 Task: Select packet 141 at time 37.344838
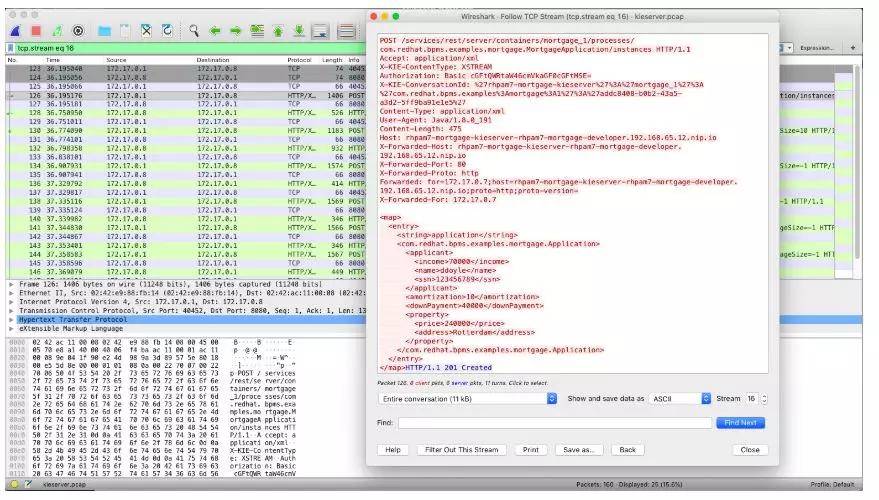[x=186, y=228]
